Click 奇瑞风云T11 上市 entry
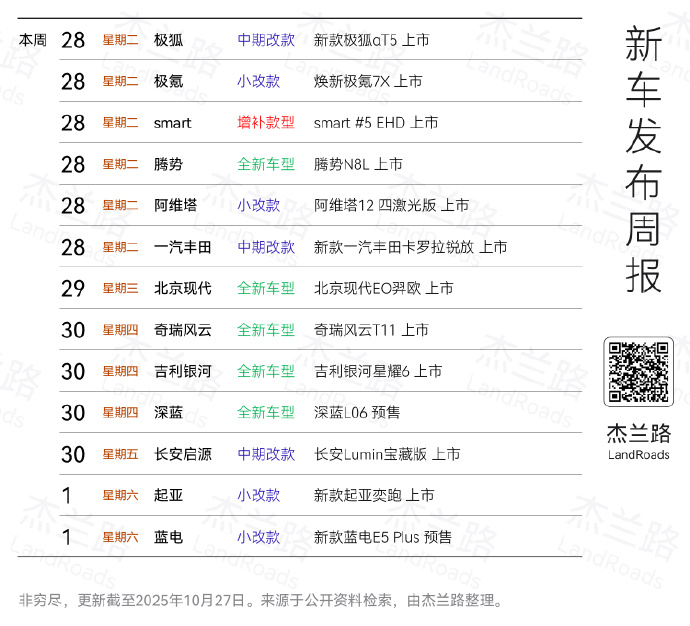The image size is (690, 626). click(371, 330)
